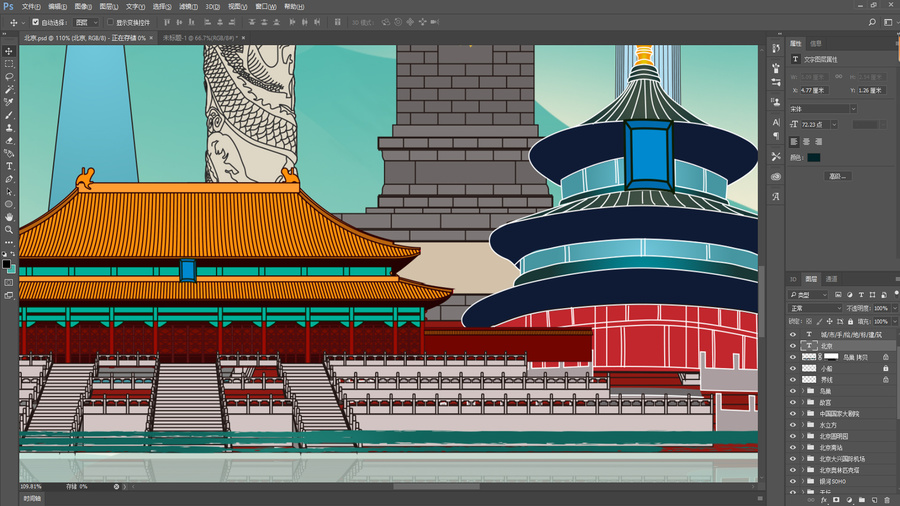
Task: Expand the 水立方 layer group
Action: click(x=803, y=425)
